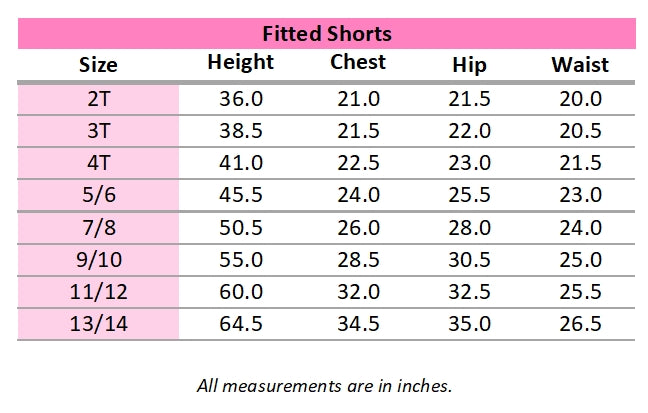This screenshot has width=648, height=413.
Task: Click the 'All measurements are in inches' note
Action: (x=325, y=384)
